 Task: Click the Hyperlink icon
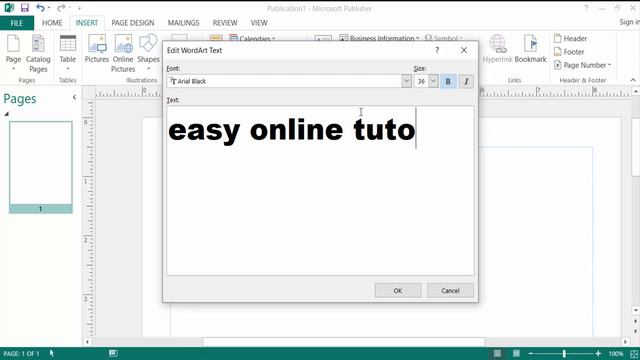coord(497,49)
